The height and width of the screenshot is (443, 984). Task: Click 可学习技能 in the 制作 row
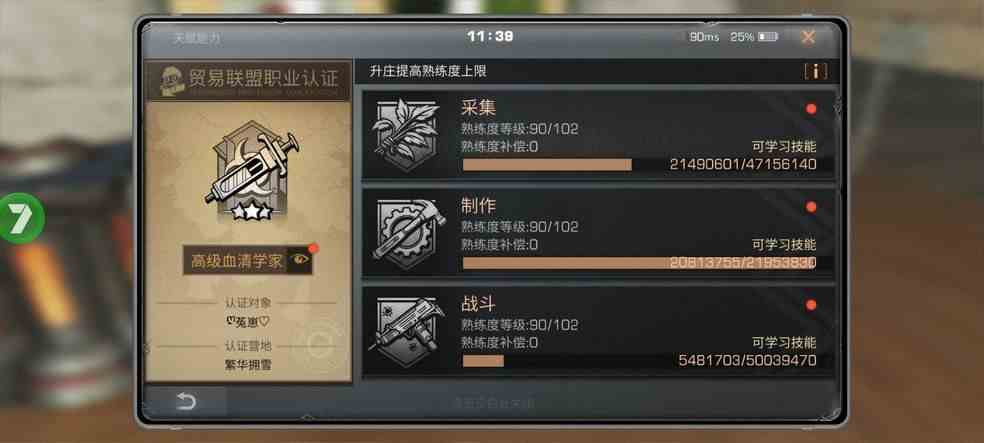tap(784, 245)
